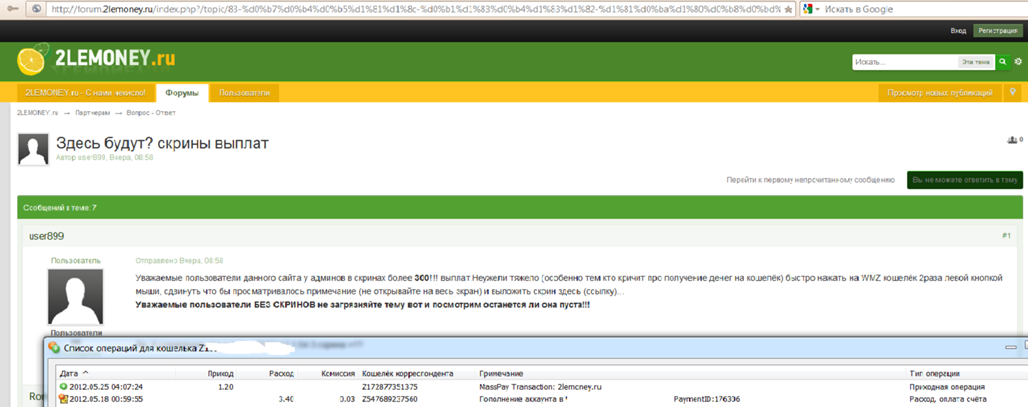The image size is (1028, 407).
Task: Select the 'Пользователи' tab
Action: tap(244, 92)
